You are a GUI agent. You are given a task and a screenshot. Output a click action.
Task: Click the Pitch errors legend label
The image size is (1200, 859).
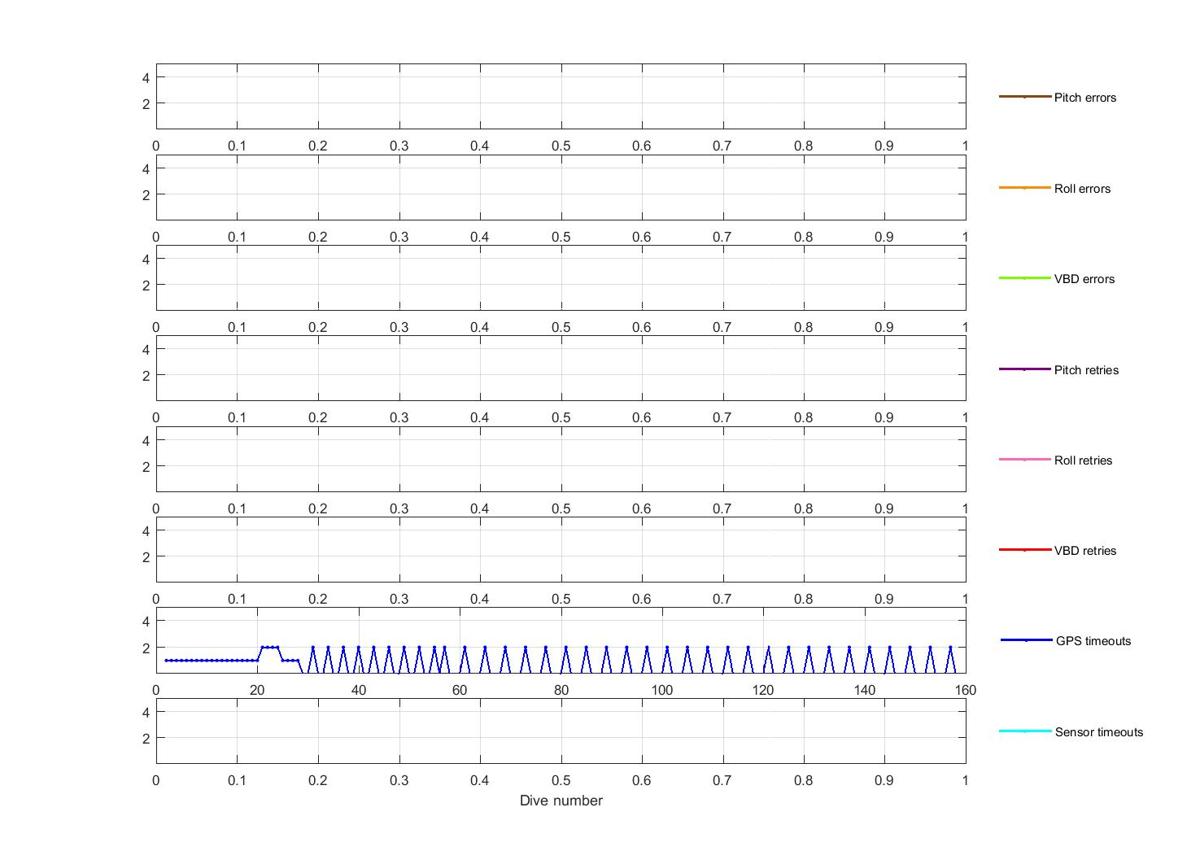(x=1085, y=98)
